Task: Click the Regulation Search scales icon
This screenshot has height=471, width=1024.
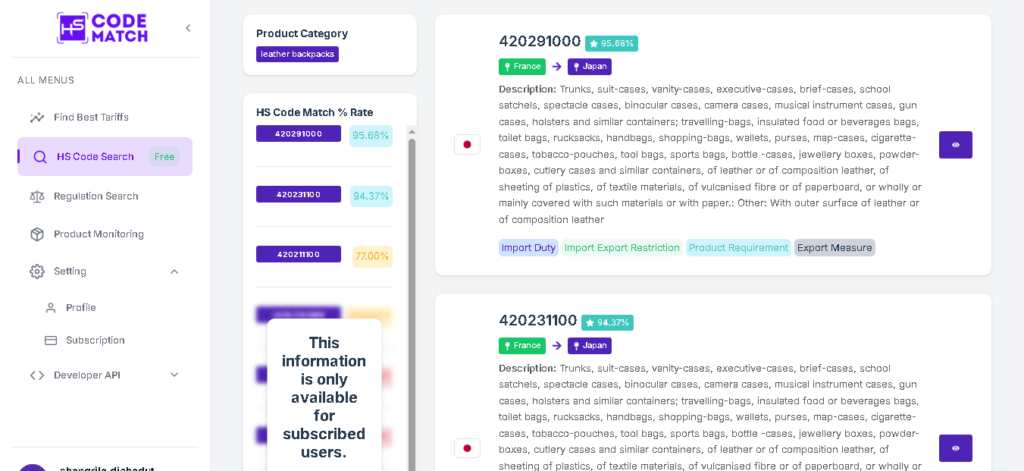Action: coord(37,196)
